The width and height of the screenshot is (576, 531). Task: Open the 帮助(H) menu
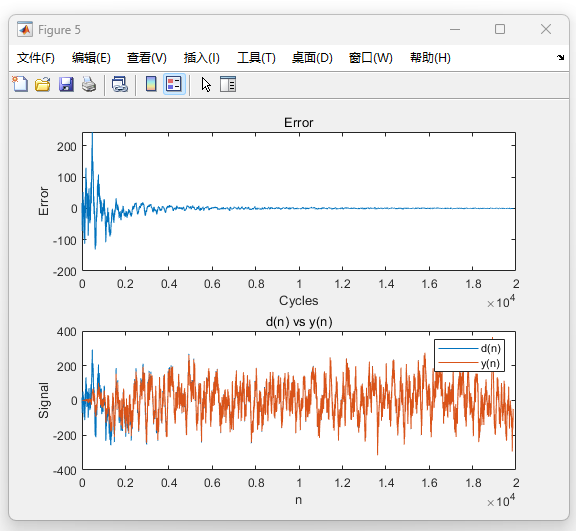pos(430,58)
